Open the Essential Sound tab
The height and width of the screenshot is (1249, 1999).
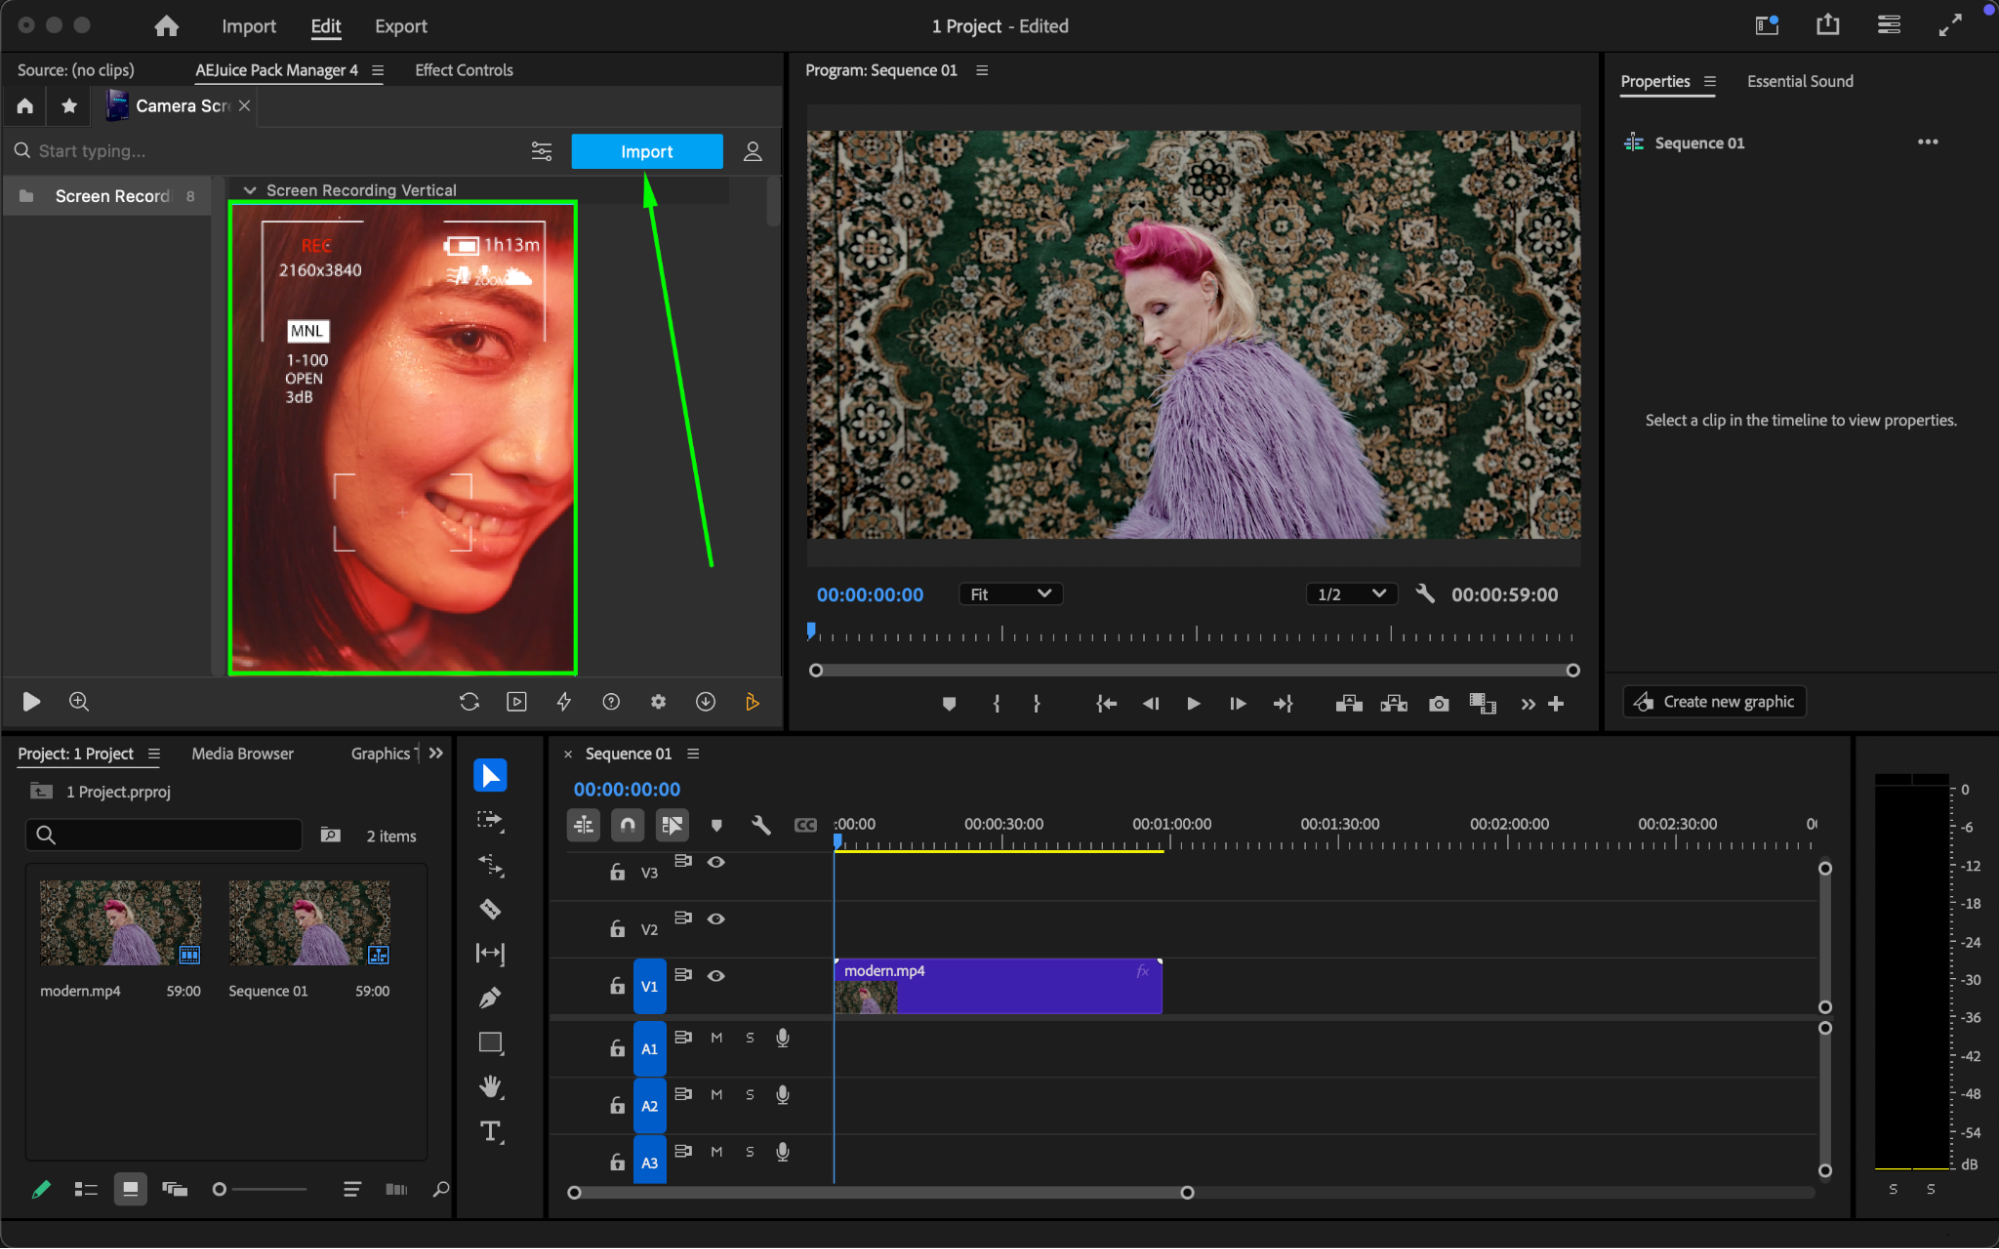(x=1799, y=81)
